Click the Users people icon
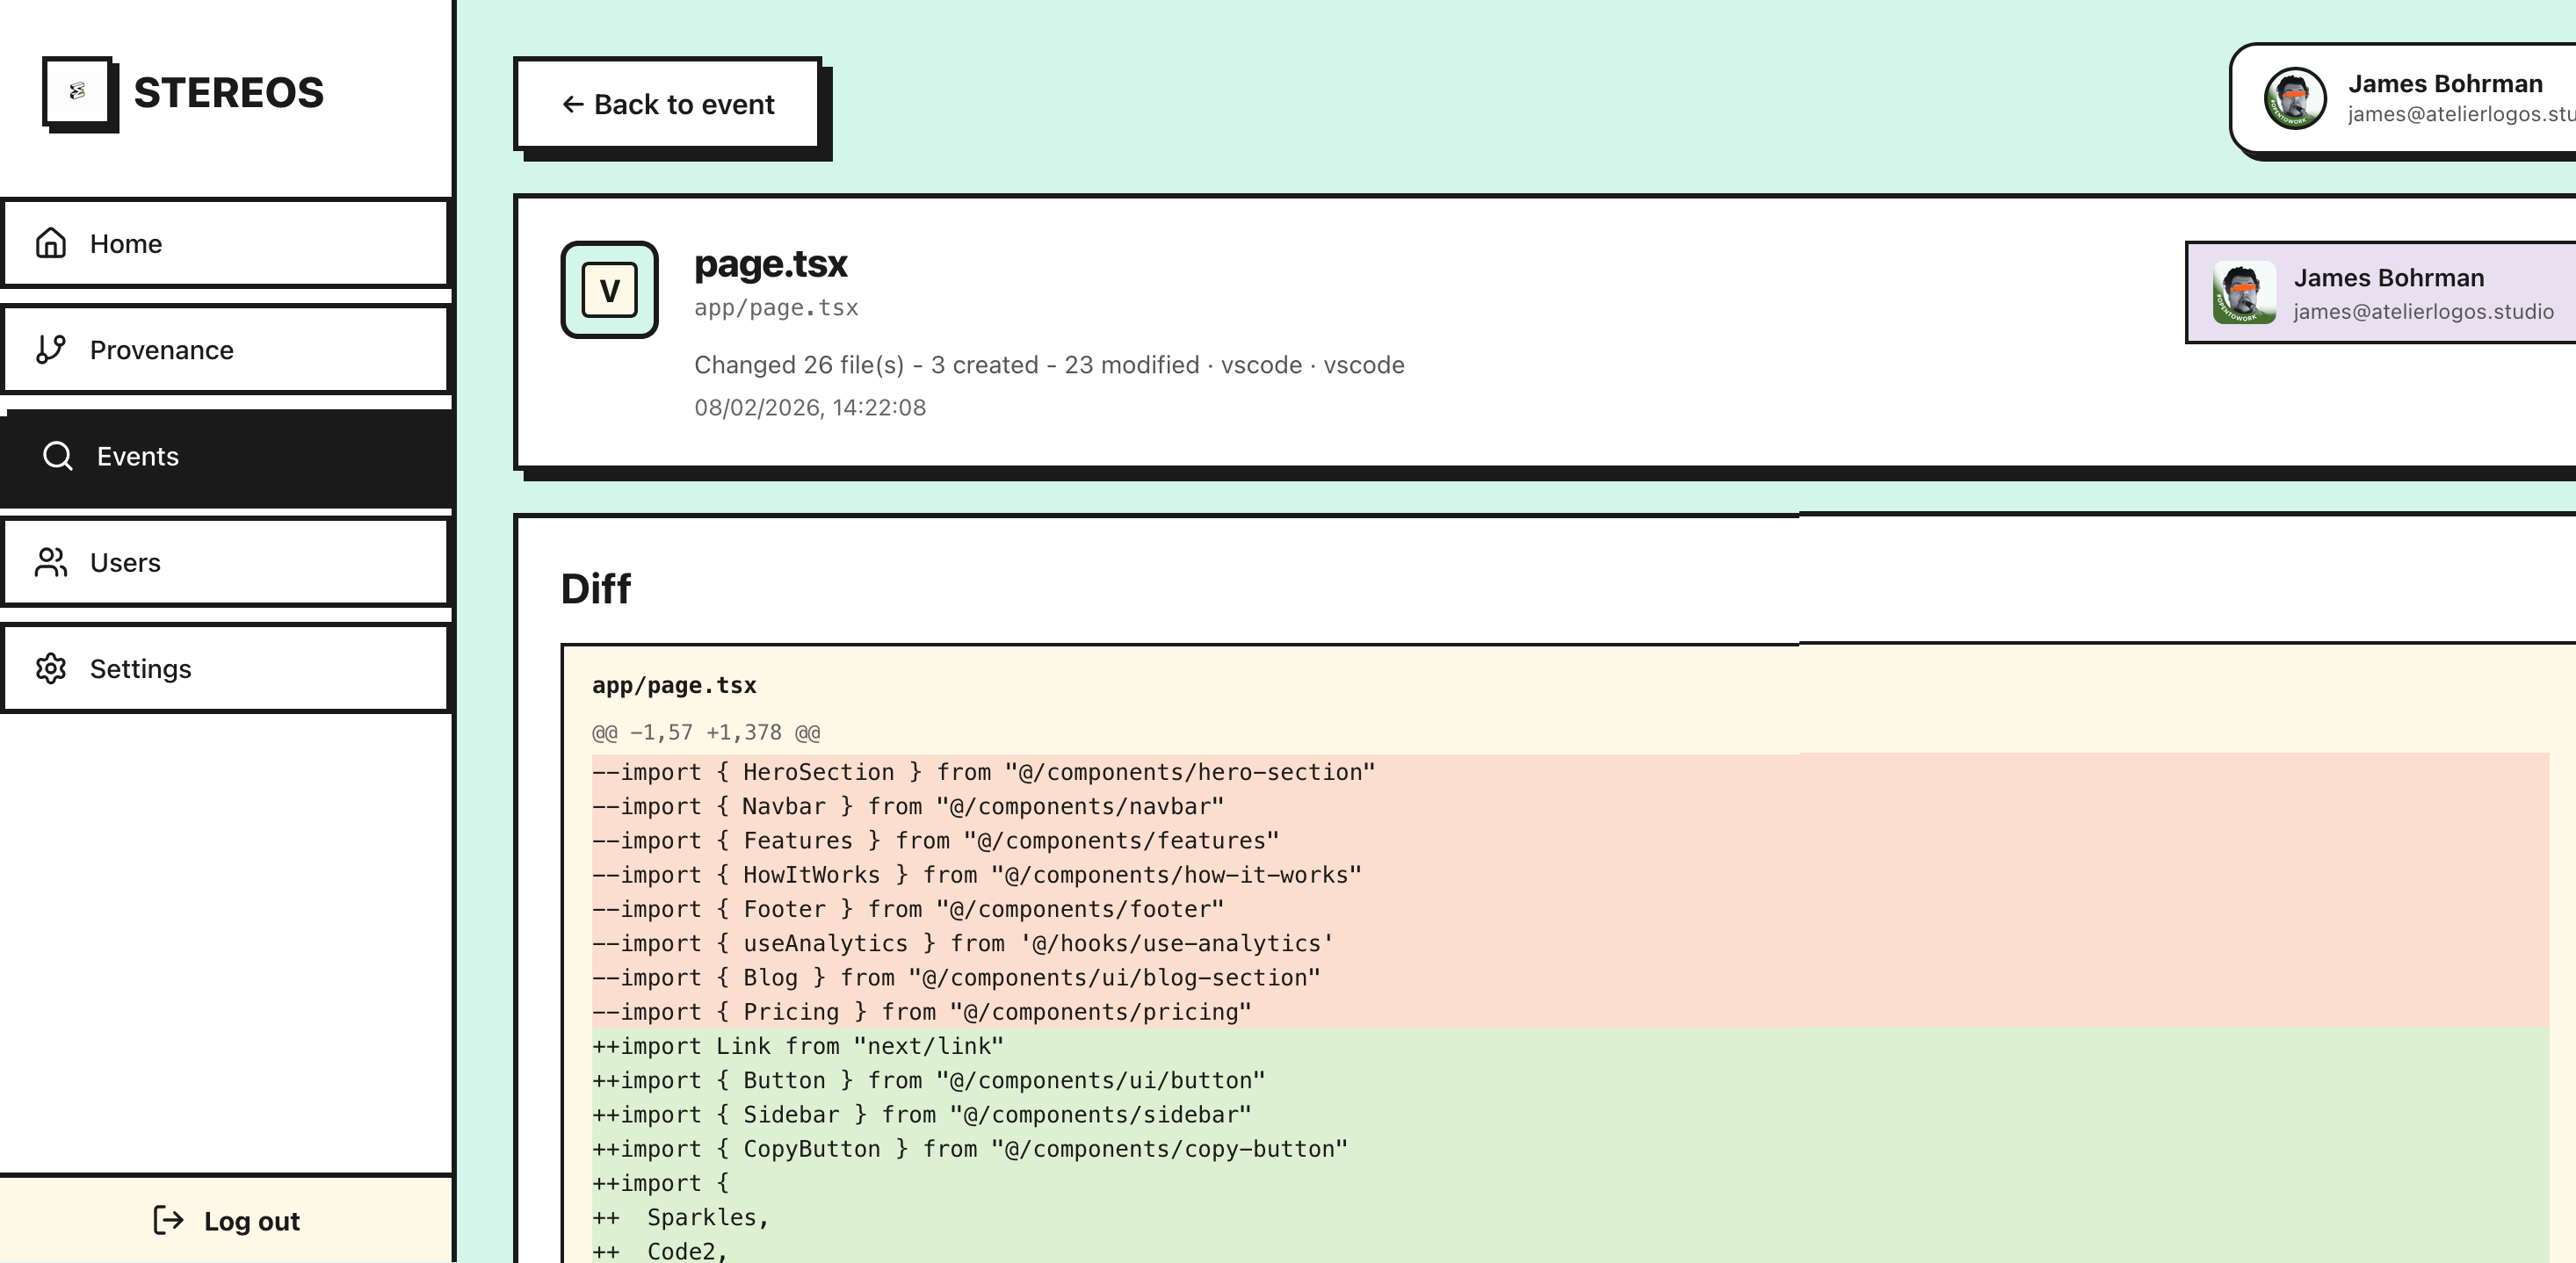2576x1263 pixels. pos(51,562)
